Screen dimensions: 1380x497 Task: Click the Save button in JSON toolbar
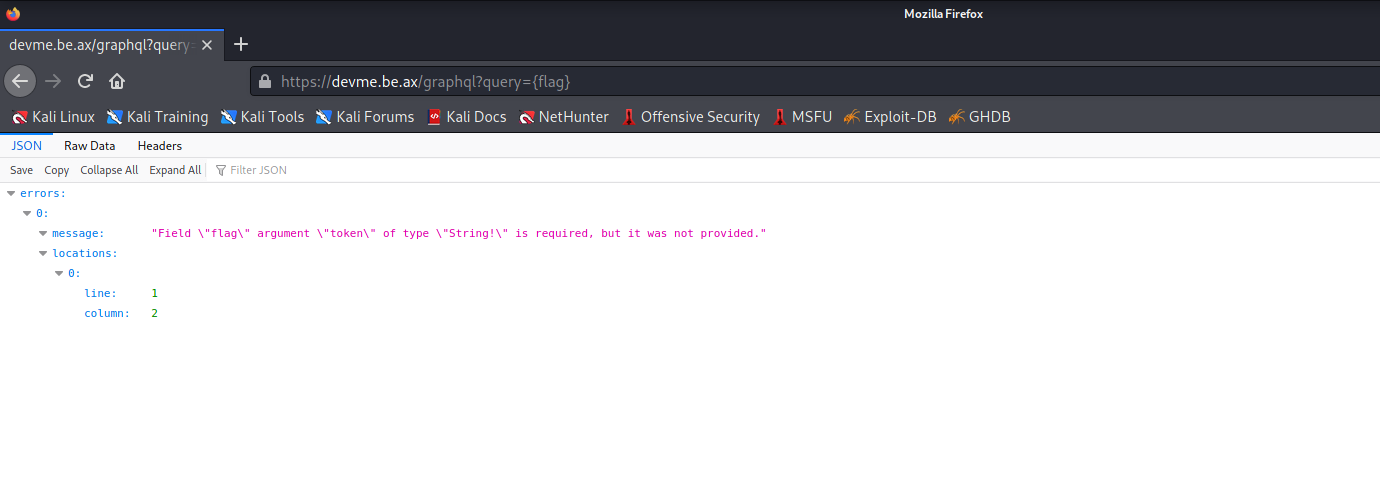click(x=21, y=170)
